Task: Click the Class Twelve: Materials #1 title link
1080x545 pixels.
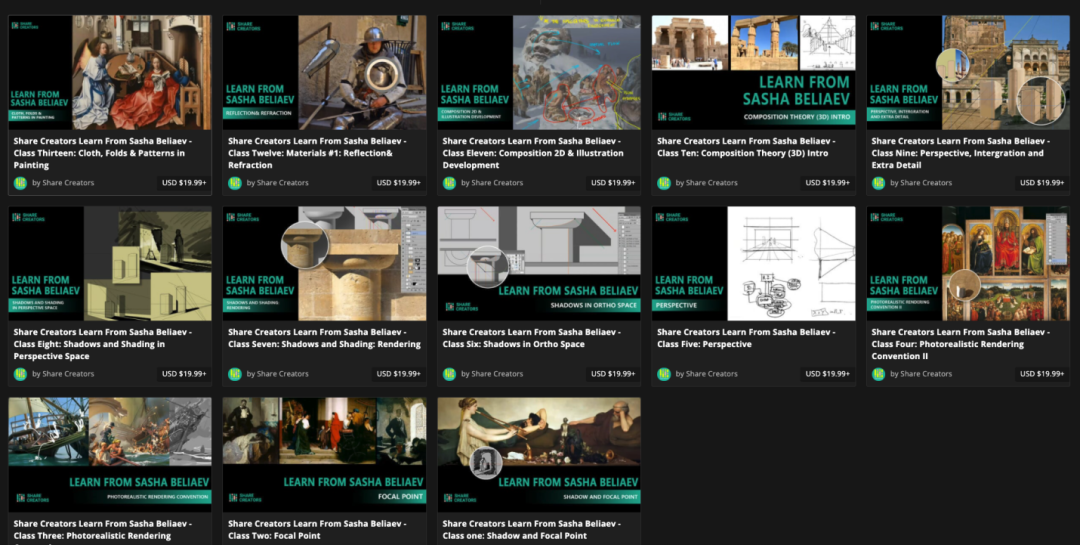Action: click(317, 153)
